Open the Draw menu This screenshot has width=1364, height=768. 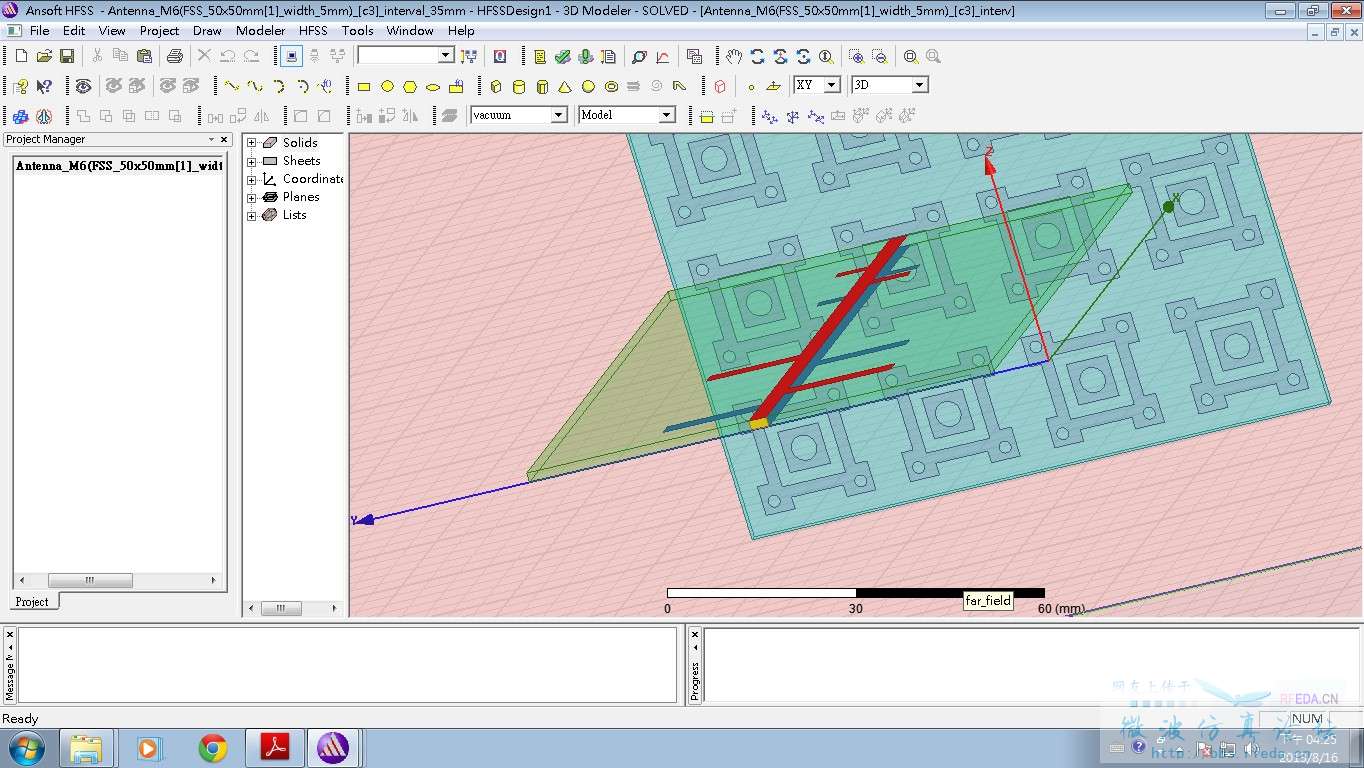[x=207, y=31]
